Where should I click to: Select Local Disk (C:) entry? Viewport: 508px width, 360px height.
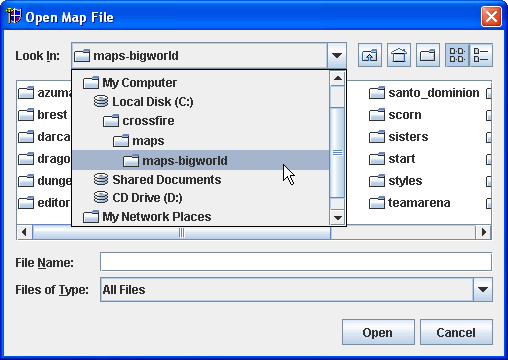click(200, 101)
